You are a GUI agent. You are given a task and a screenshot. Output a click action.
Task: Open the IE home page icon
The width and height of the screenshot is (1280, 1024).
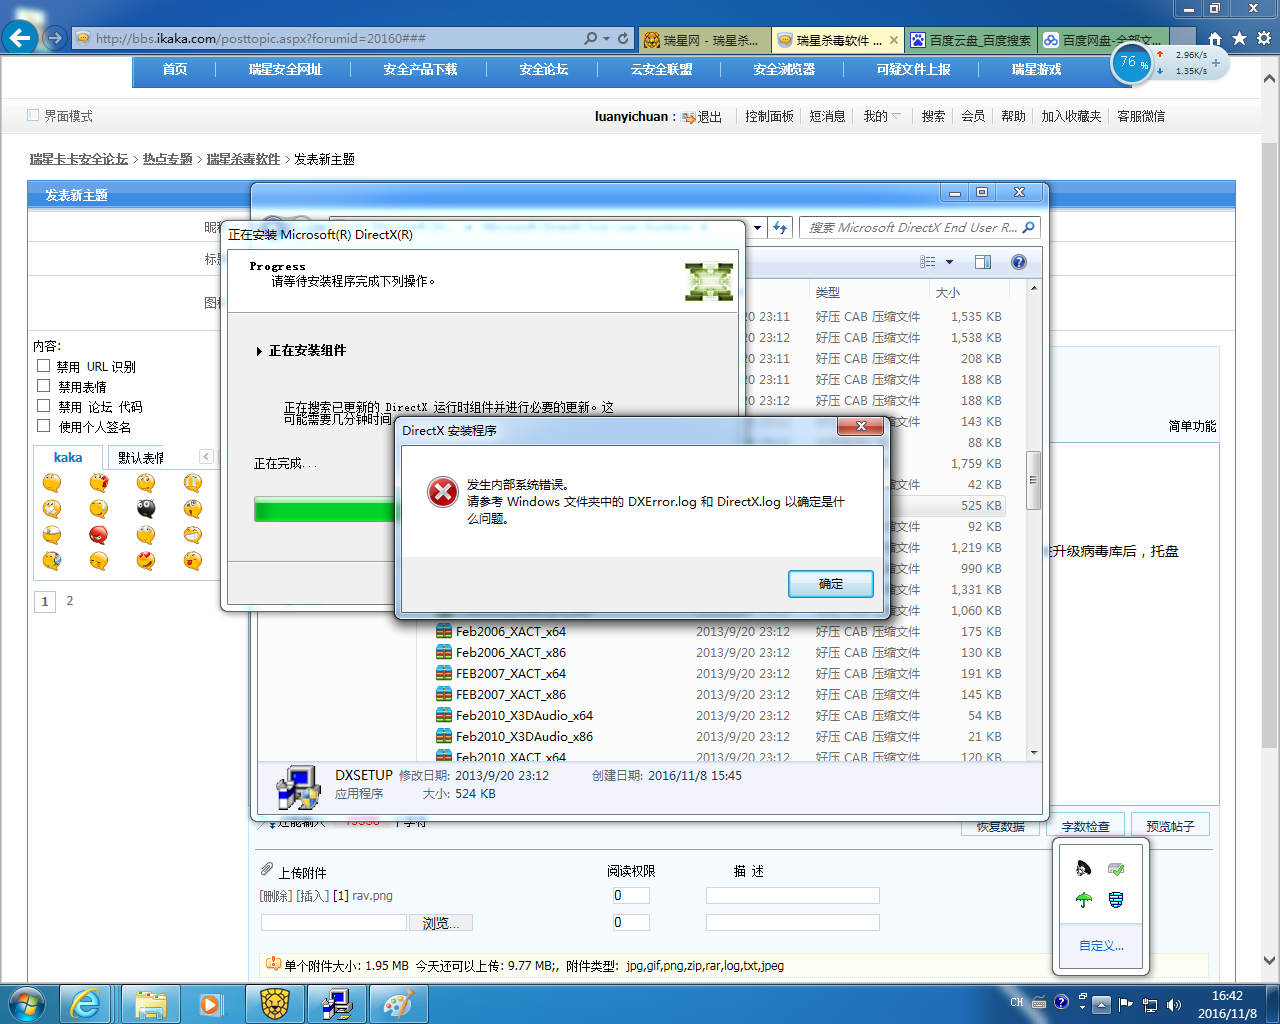point(1215,38)
